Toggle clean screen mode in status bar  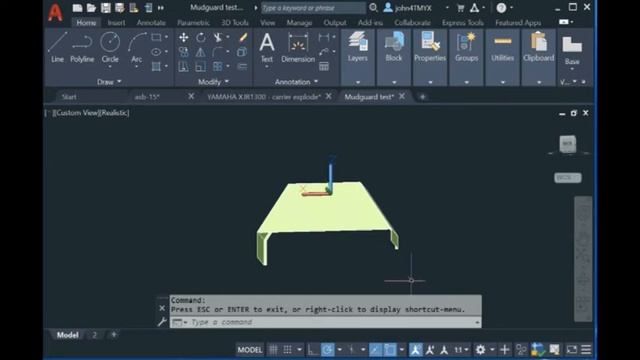(x=571, y=350)
